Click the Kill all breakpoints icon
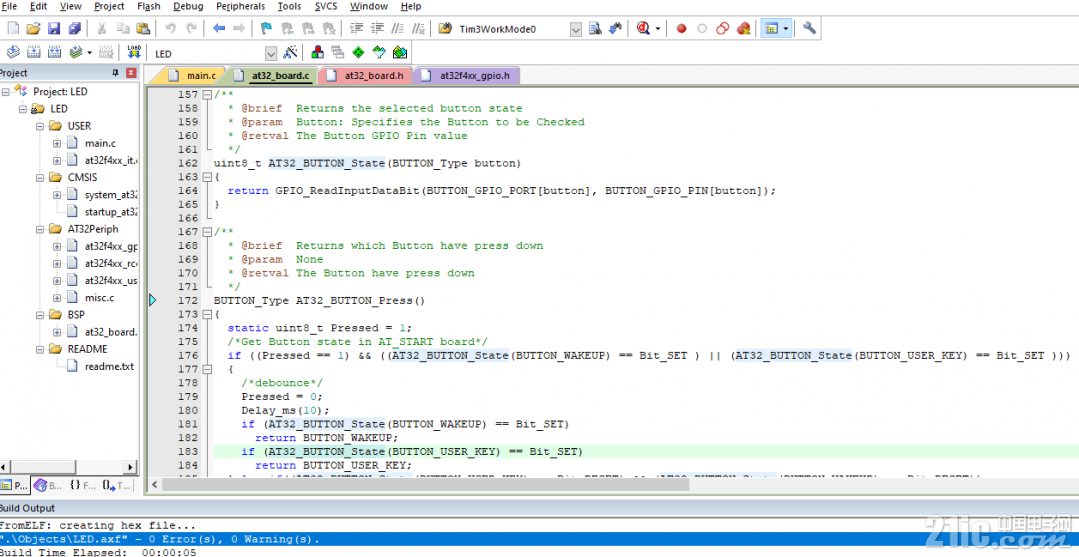 (x=743, y=29)
